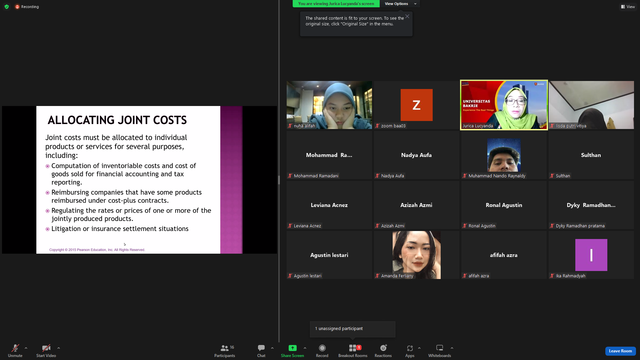Click the muted mic icon on Azizah Azmi's tile
640x360 pixels.
378,226
